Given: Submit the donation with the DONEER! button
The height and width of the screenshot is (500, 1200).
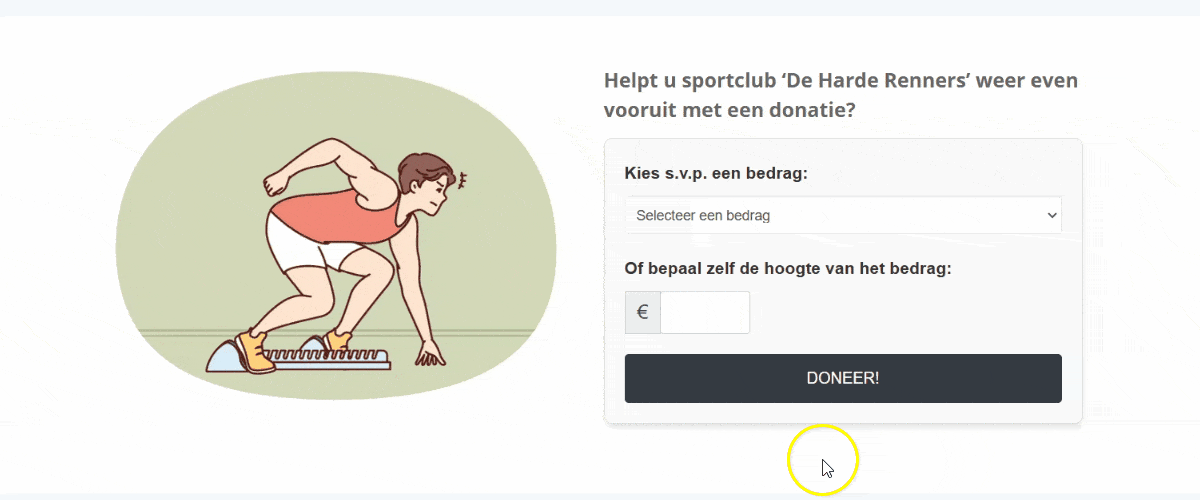Looking at the screenshot, I should [x=843, y=378].
